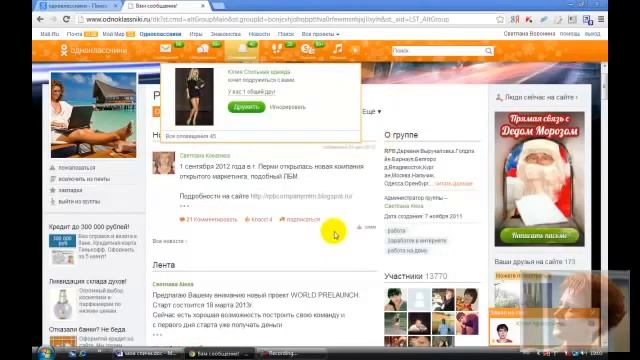Open the music note icon
The width and height of the screenshot is (640, 360).
coord(338,49)
